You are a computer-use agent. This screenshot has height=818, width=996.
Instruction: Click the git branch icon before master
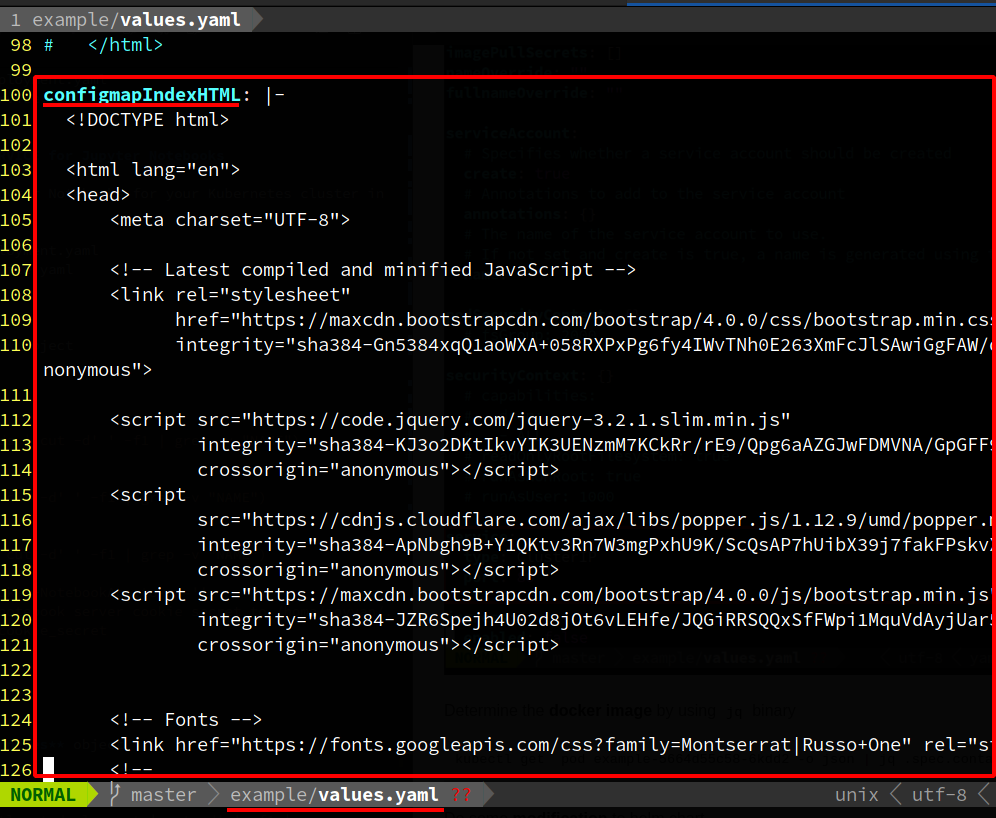point(115,794)
